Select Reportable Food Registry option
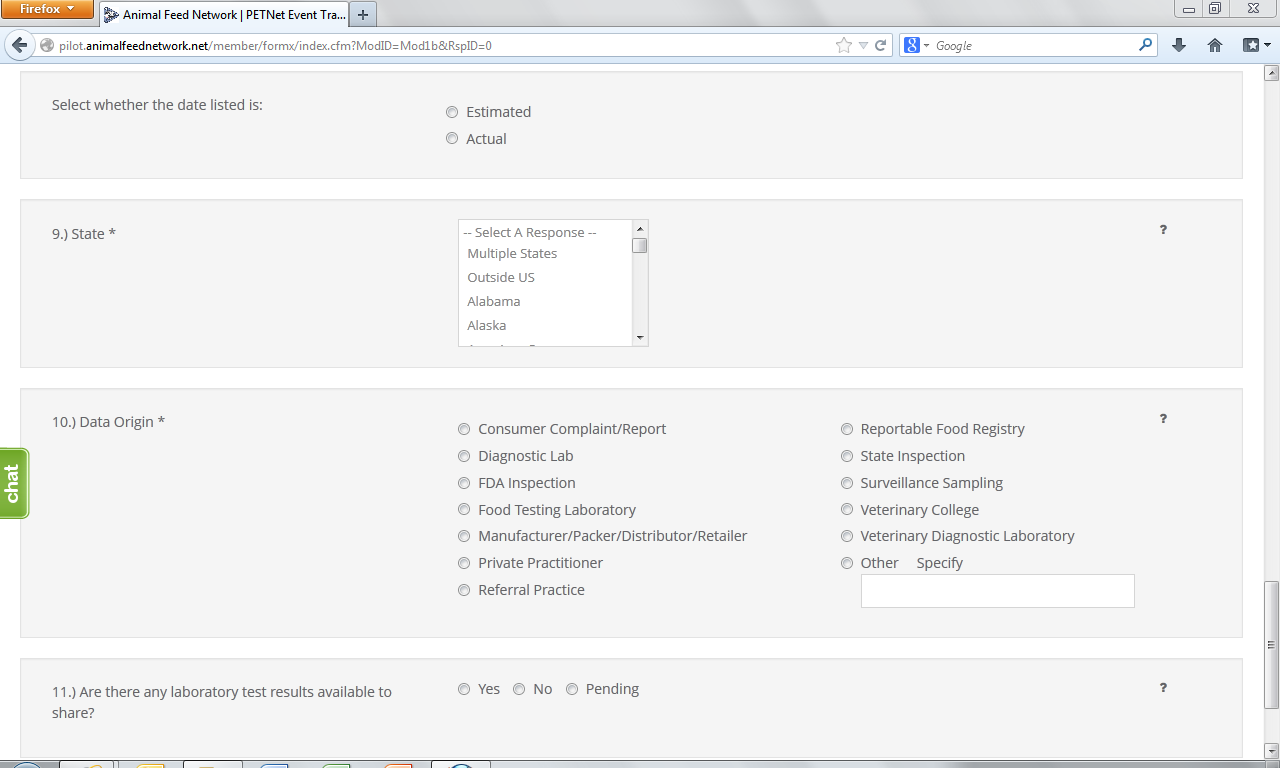Screen dimensions: 1280x768 [x=847, y=429]
